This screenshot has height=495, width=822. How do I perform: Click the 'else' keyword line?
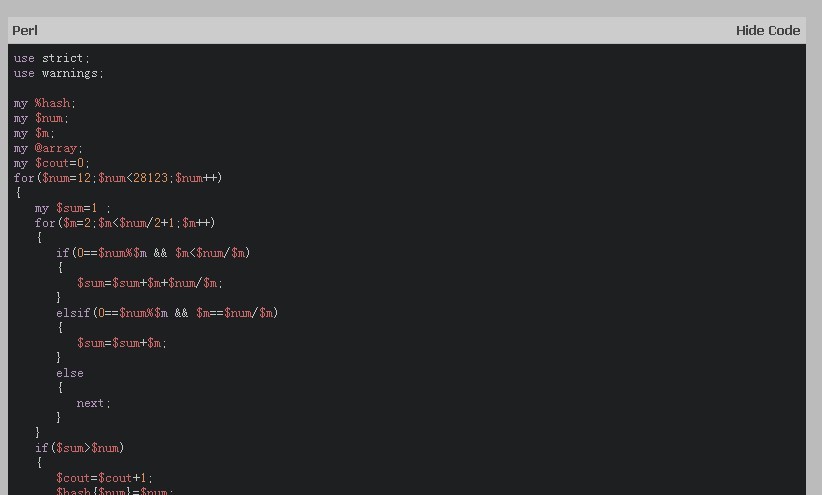pos(70,373)
